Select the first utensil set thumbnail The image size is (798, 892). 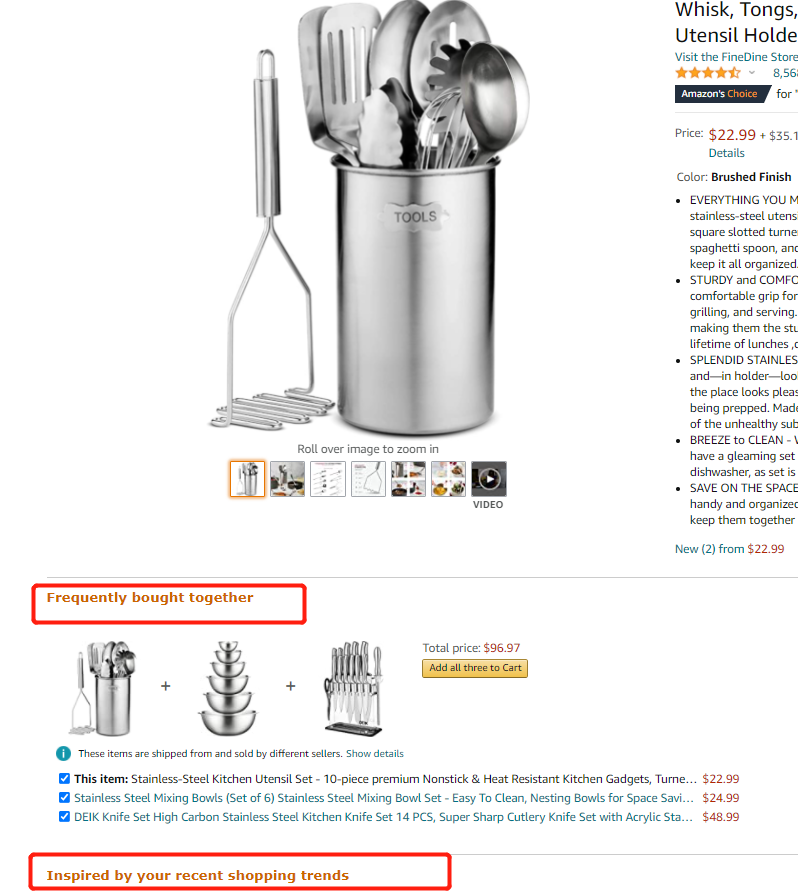(x=247, y=479)
